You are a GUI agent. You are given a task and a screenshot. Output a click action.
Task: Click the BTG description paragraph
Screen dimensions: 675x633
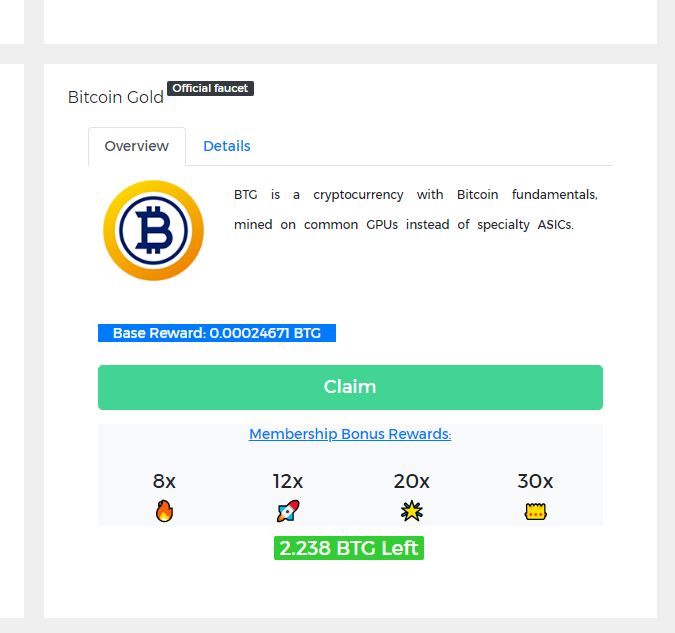pyautogui.click(x=416, y=210)
